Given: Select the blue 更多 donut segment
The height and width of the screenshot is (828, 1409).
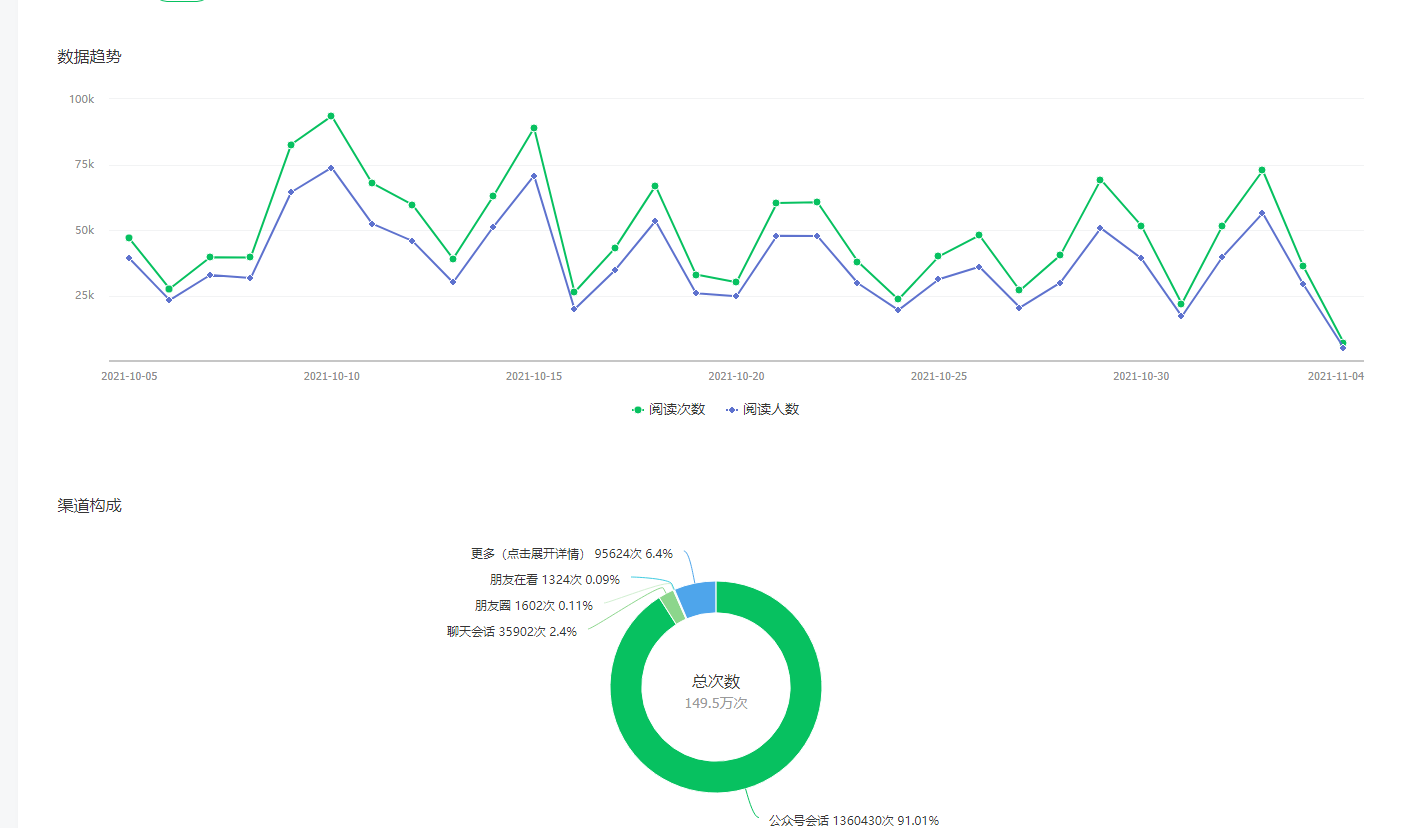Looking at the screenshot, I should (x=697, y=599).
